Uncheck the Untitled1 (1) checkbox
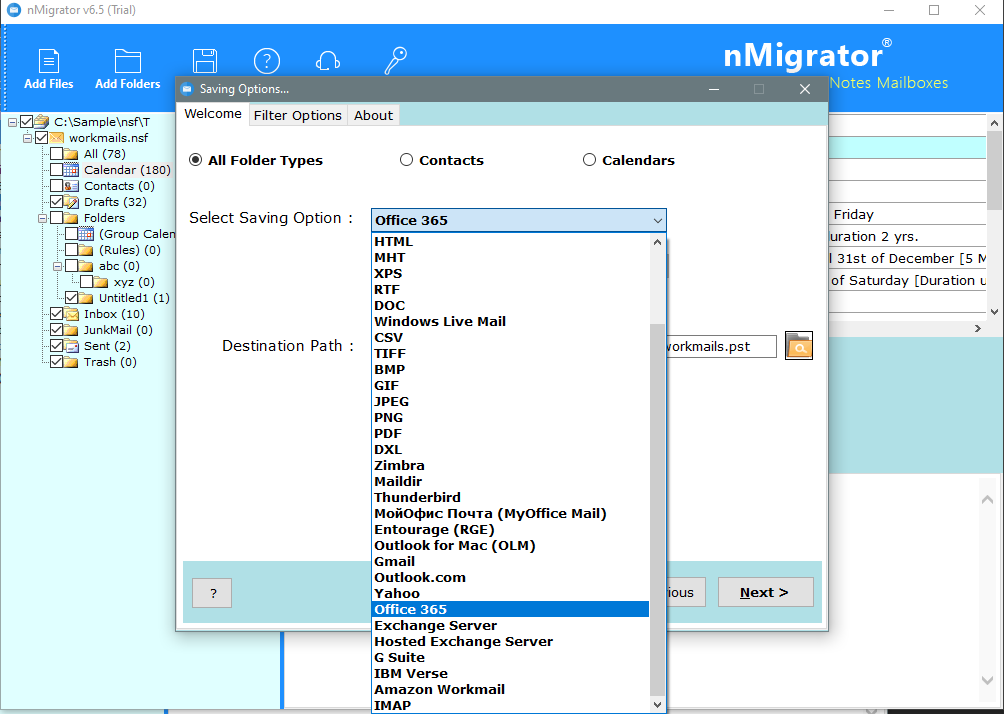1004x714 pixels. pyautogui.click(x=71, y=298)
